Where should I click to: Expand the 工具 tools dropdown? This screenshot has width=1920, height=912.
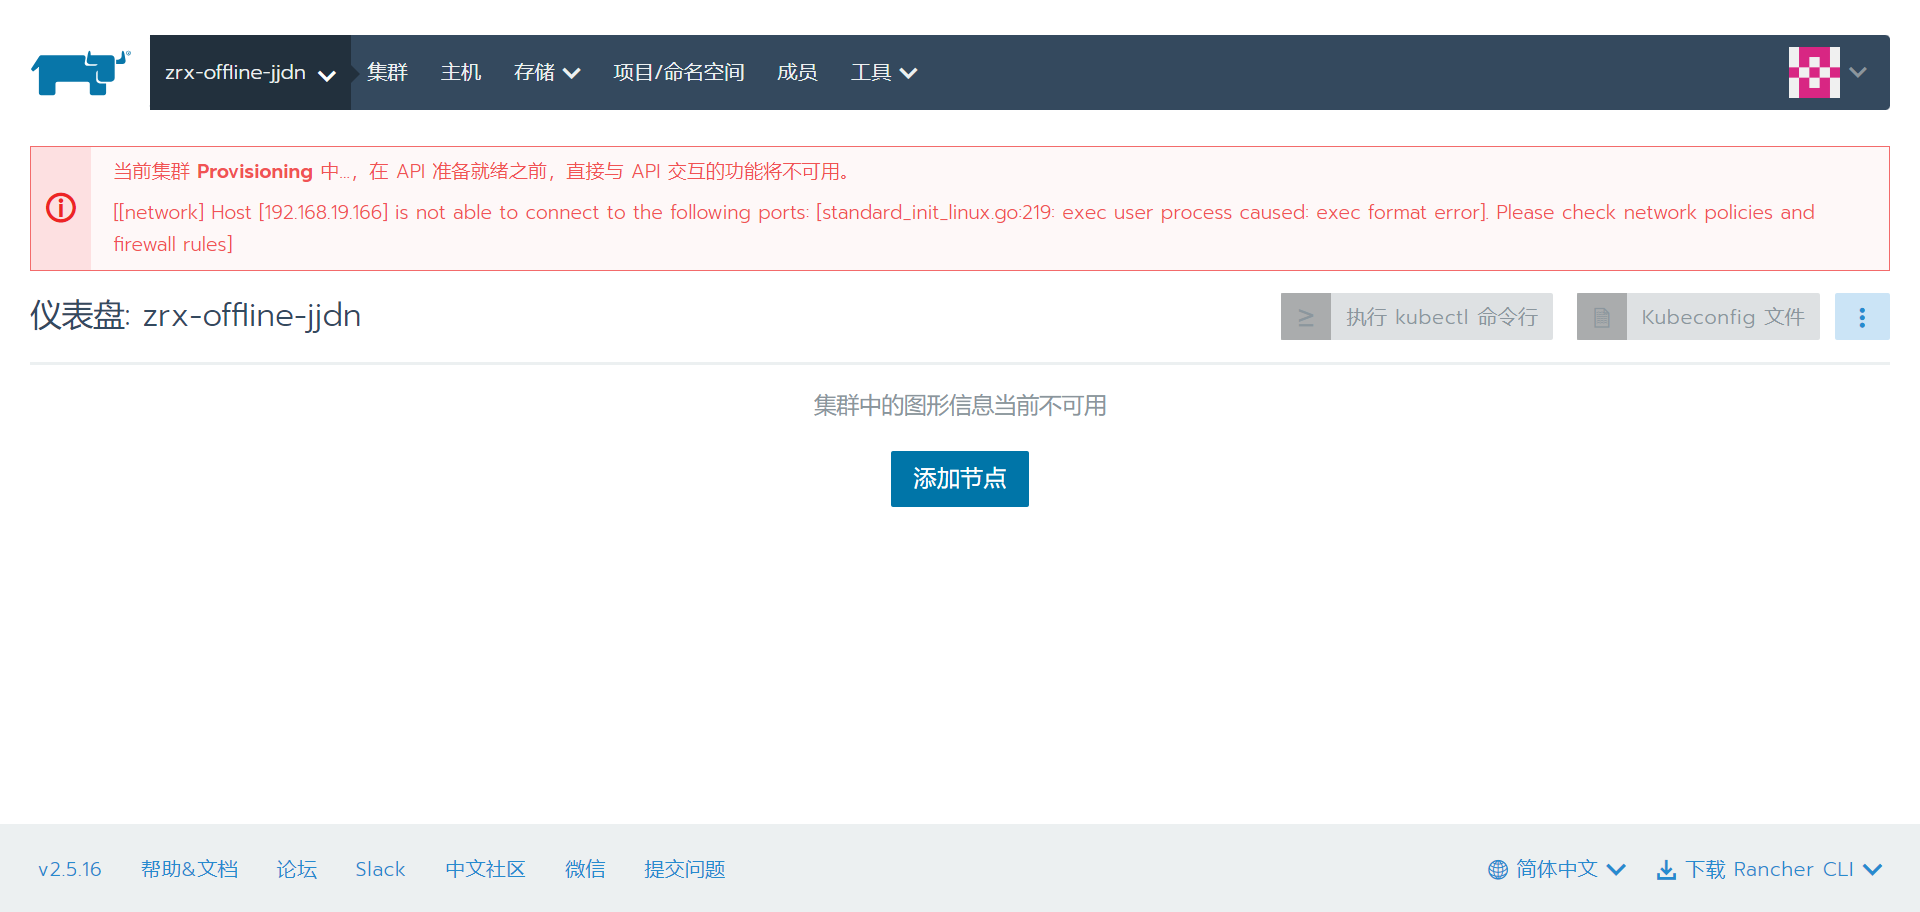pyautogui.click(x=883, y=73)
